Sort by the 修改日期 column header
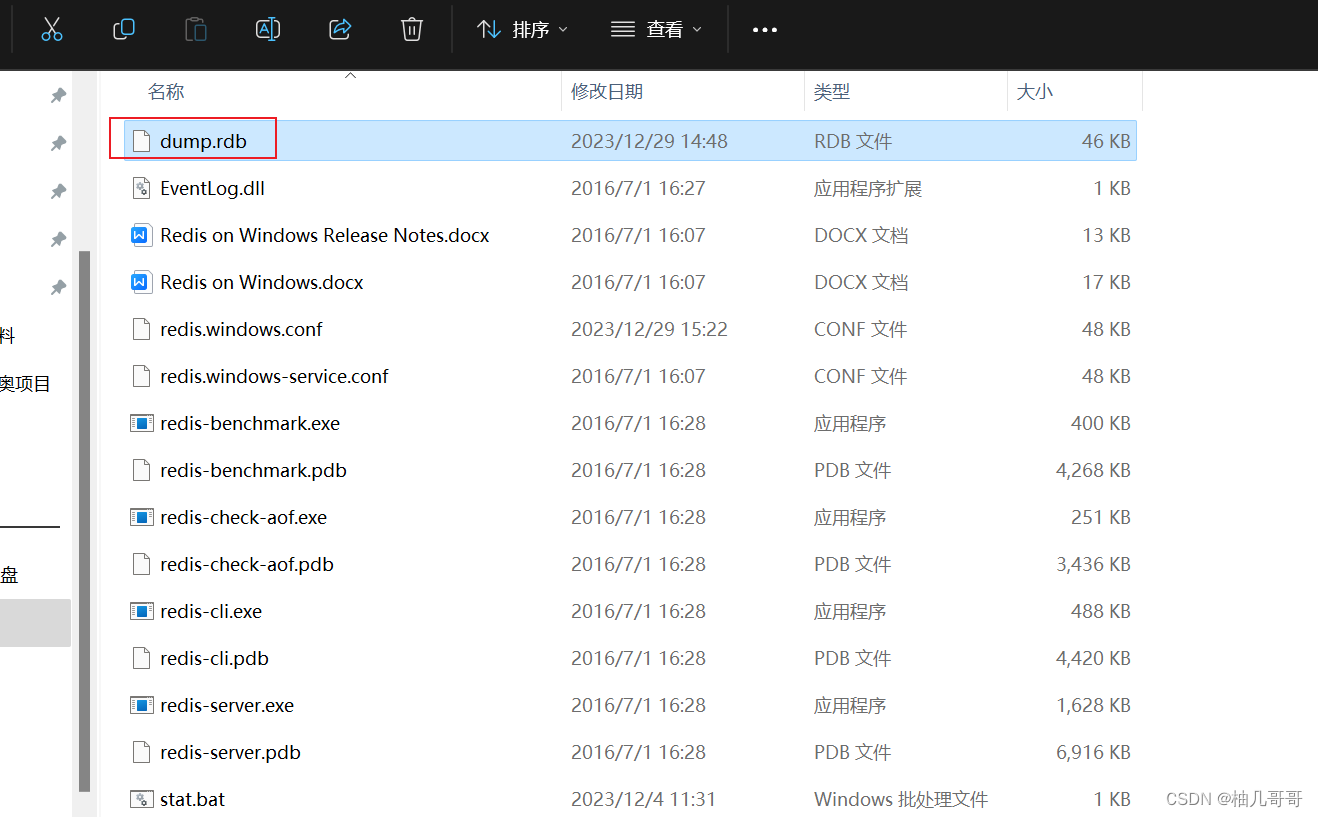Image resolution: width=1318 pixels, height=817 pixels. click(x=607, y=92)
